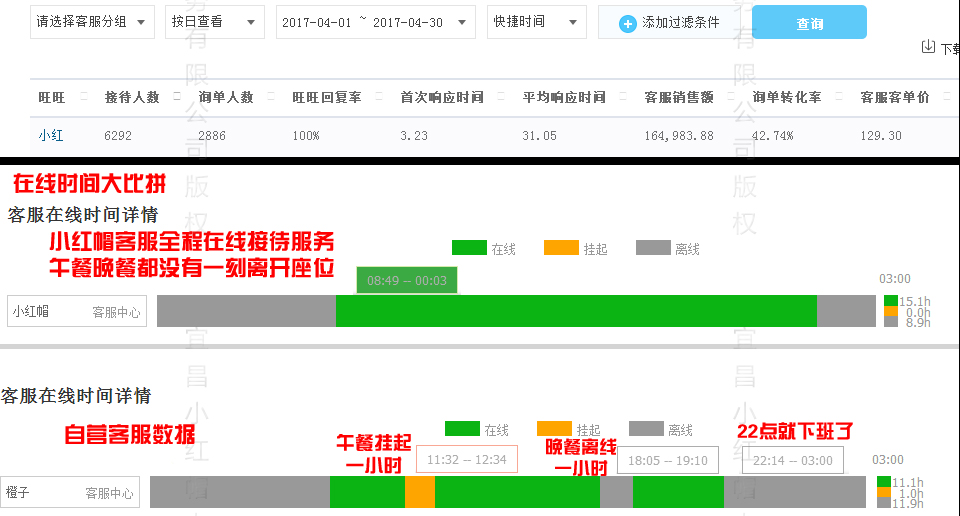Click orange 挂起 legend swatch in 小红帽 chart
The height and width of the screenshot is (516, 960).
pos(561,247)
